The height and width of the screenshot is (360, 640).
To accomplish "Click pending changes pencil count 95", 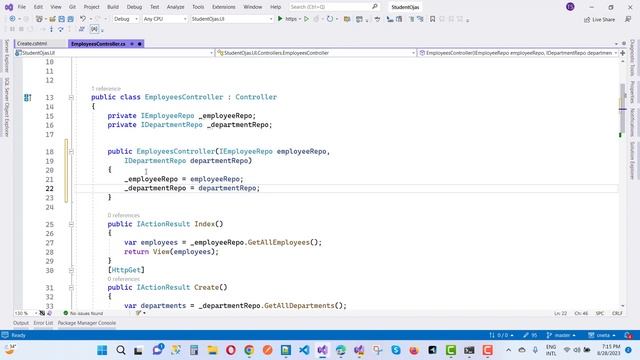I will tap(530, 335).
